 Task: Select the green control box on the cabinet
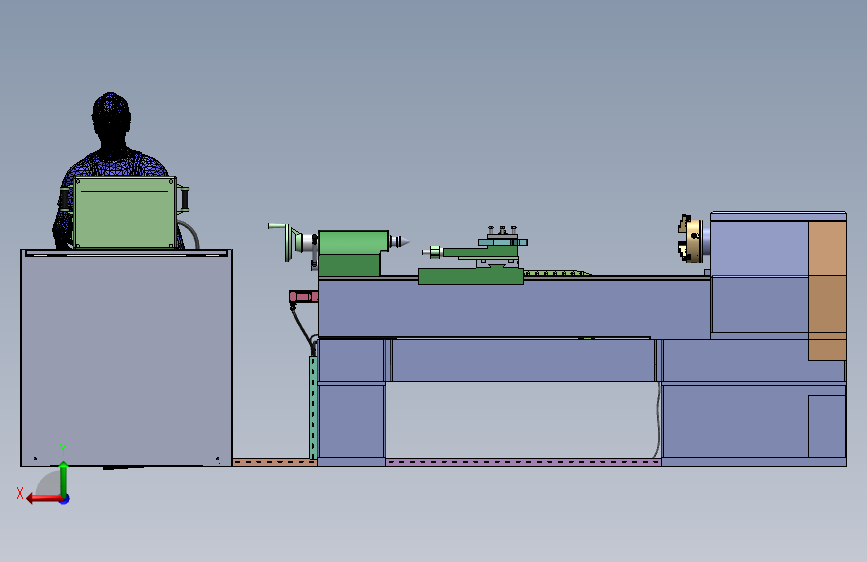(x=126, y=212)
